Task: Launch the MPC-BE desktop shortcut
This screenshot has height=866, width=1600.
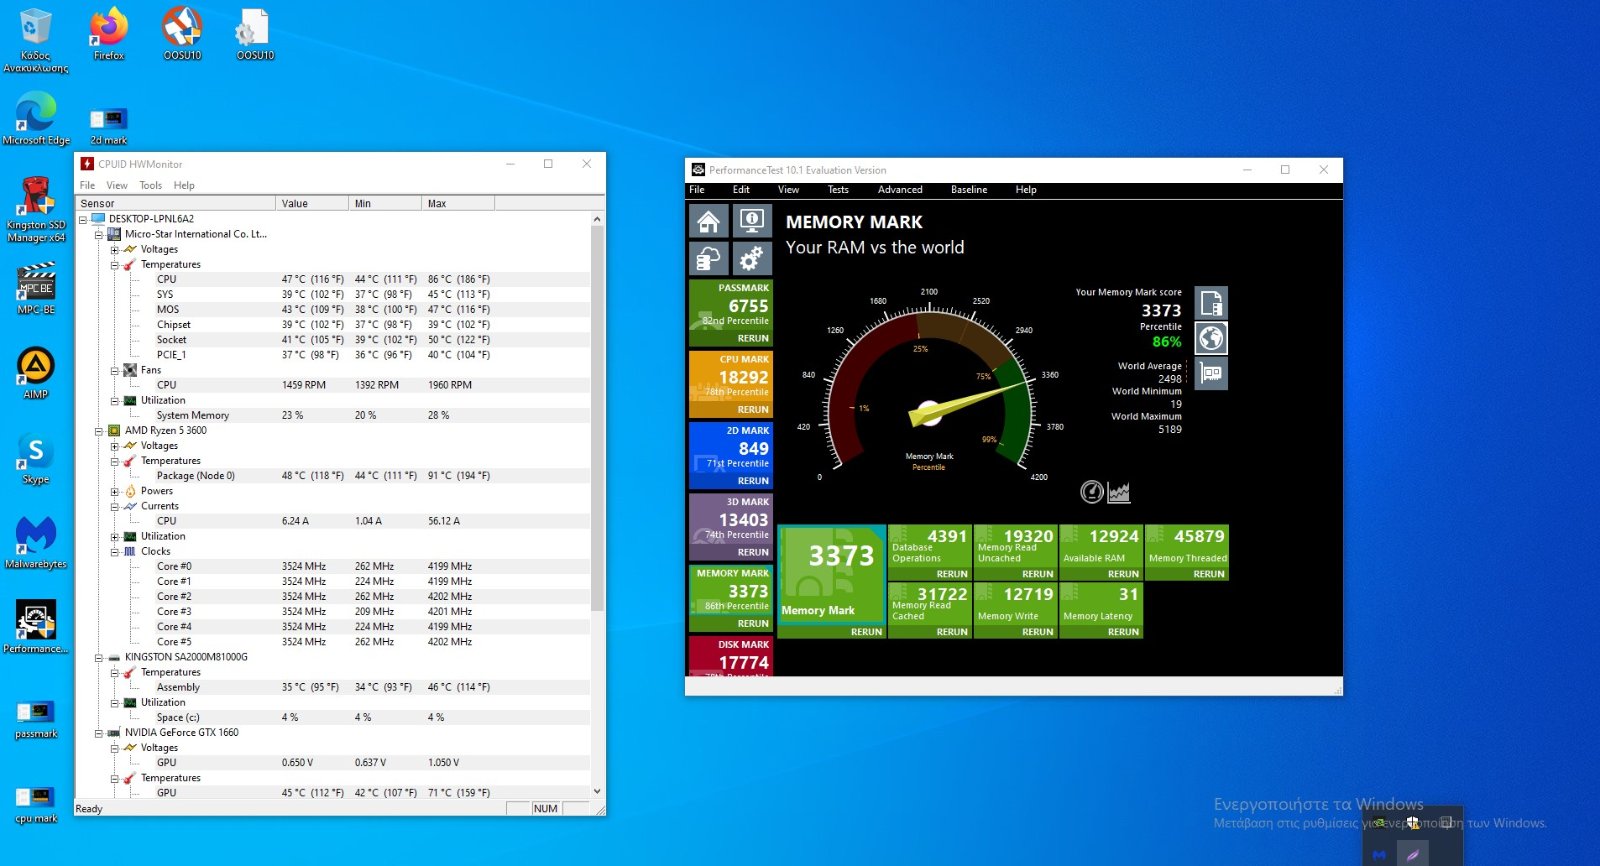Action: (x=36, y=288)
